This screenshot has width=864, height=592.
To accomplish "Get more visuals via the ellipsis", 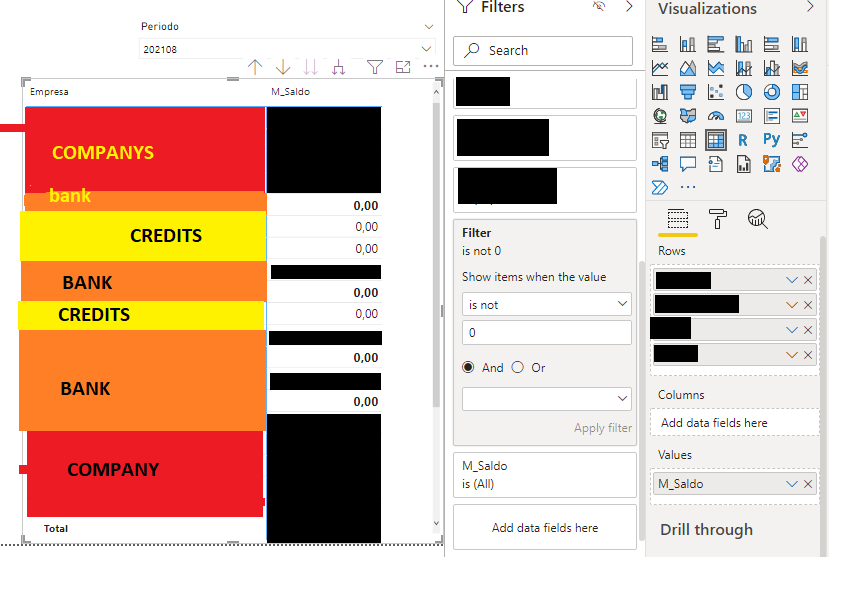I will coord(688,187).
